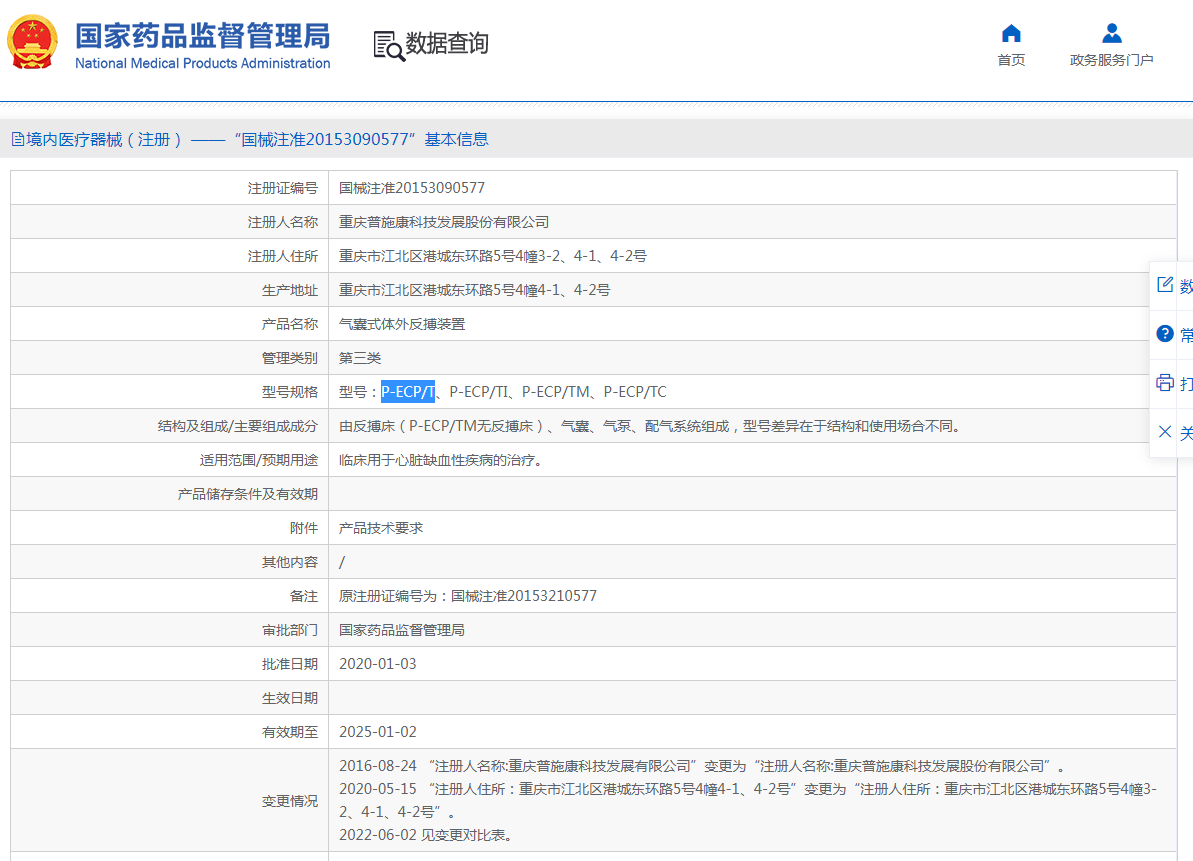Click the X close icon in side panel
Viewport: 1193px width, 861px height.
1165,432
